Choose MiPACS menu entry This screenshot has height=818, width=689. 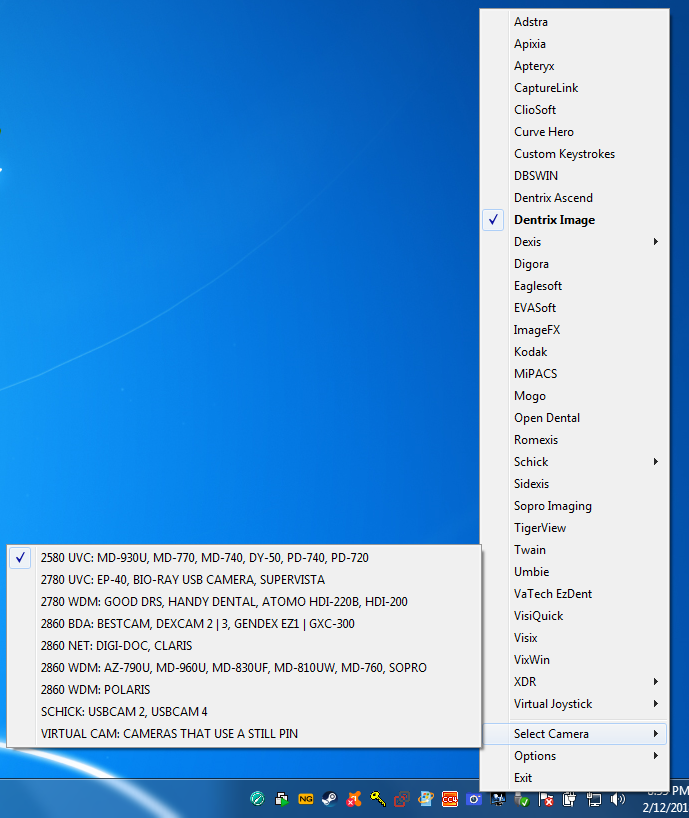tap(574, 374)
